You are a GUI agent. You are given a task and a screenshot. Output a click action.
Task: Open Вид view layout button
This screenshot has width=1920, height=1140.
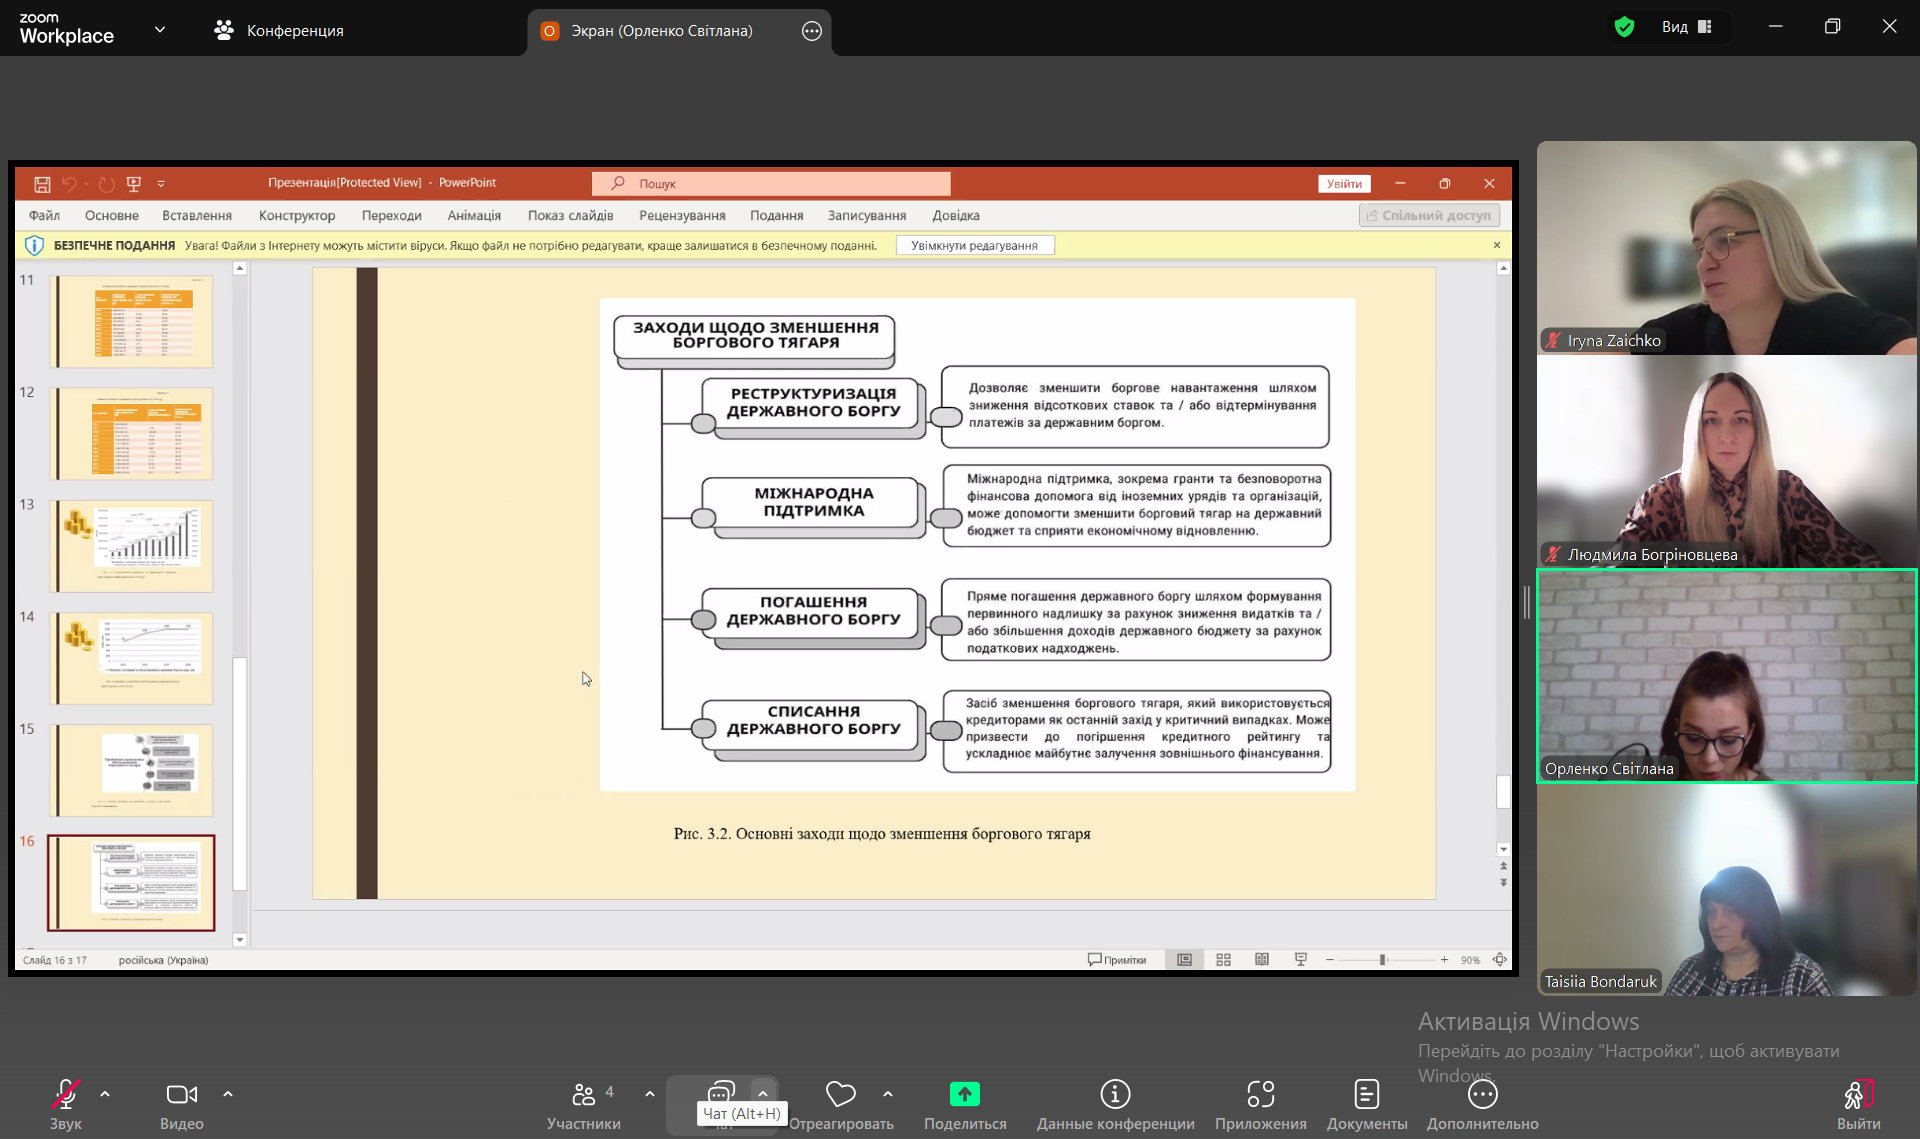point(1687,27)
